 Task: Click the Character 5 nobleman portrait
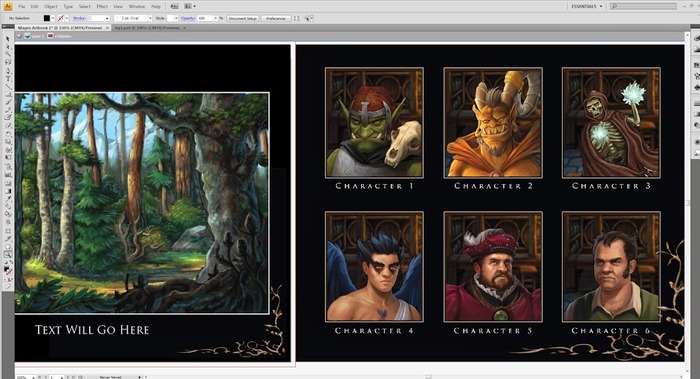(493, 267)
